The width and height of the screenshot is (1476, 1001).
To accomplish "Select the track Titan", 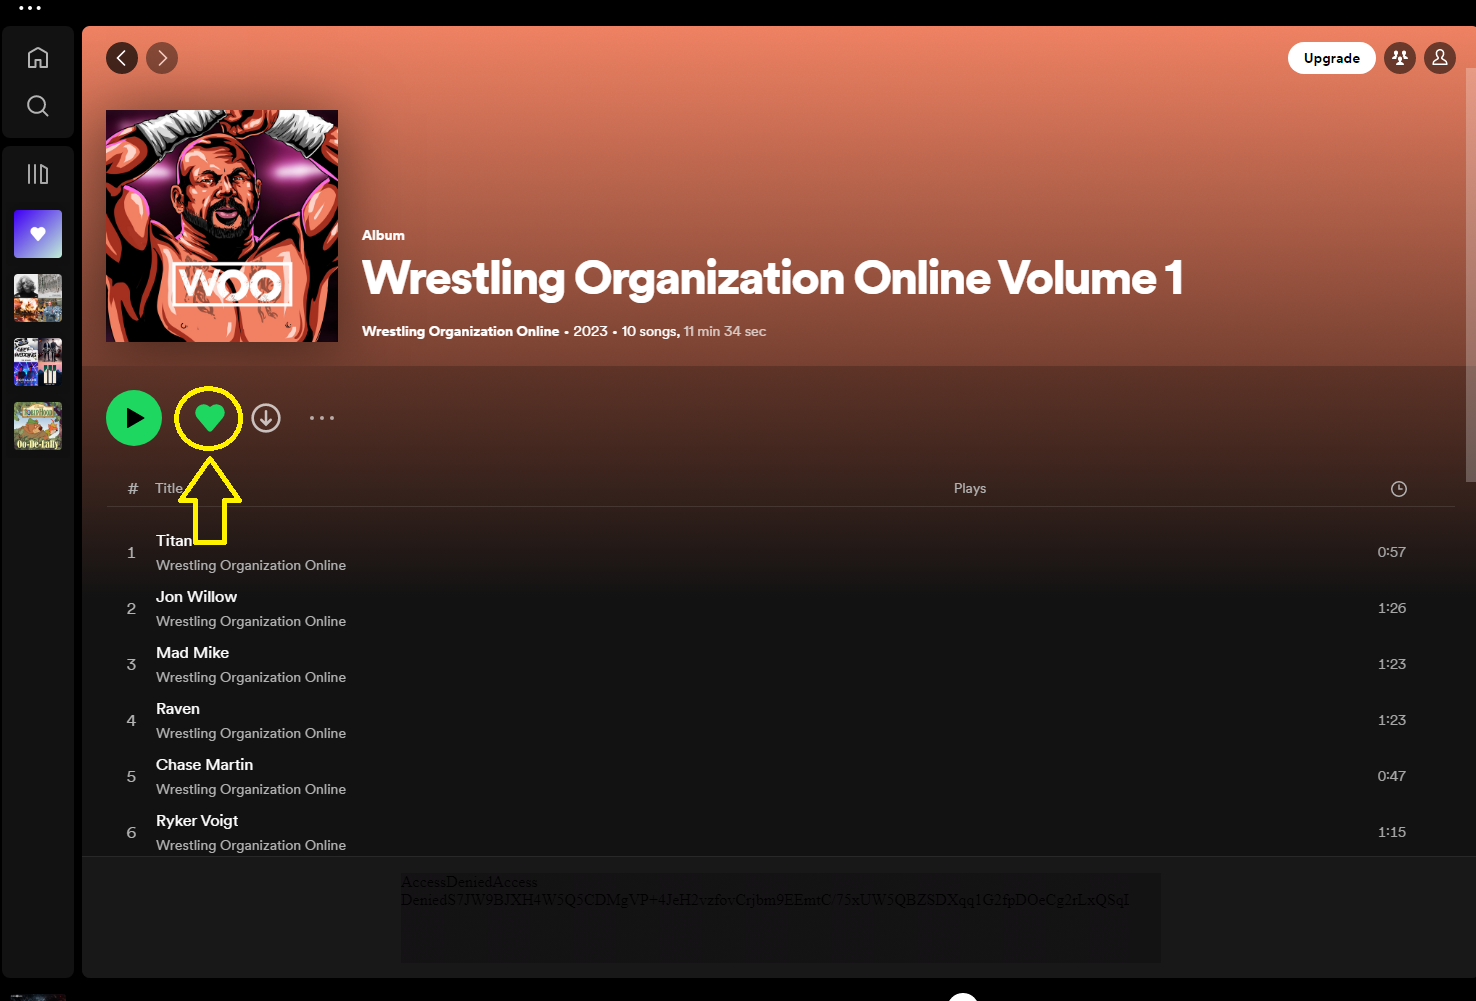I will (174, 540).
